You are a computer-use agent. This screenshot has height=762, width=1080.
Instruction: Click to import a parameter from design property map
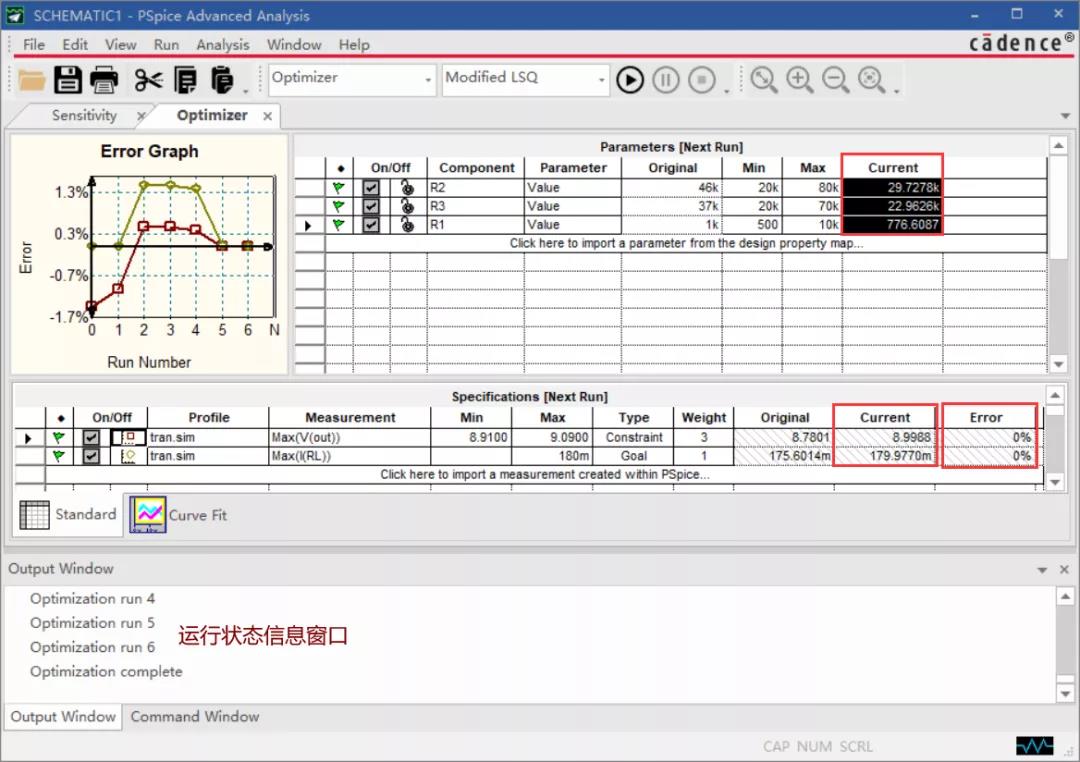point(686,243)
